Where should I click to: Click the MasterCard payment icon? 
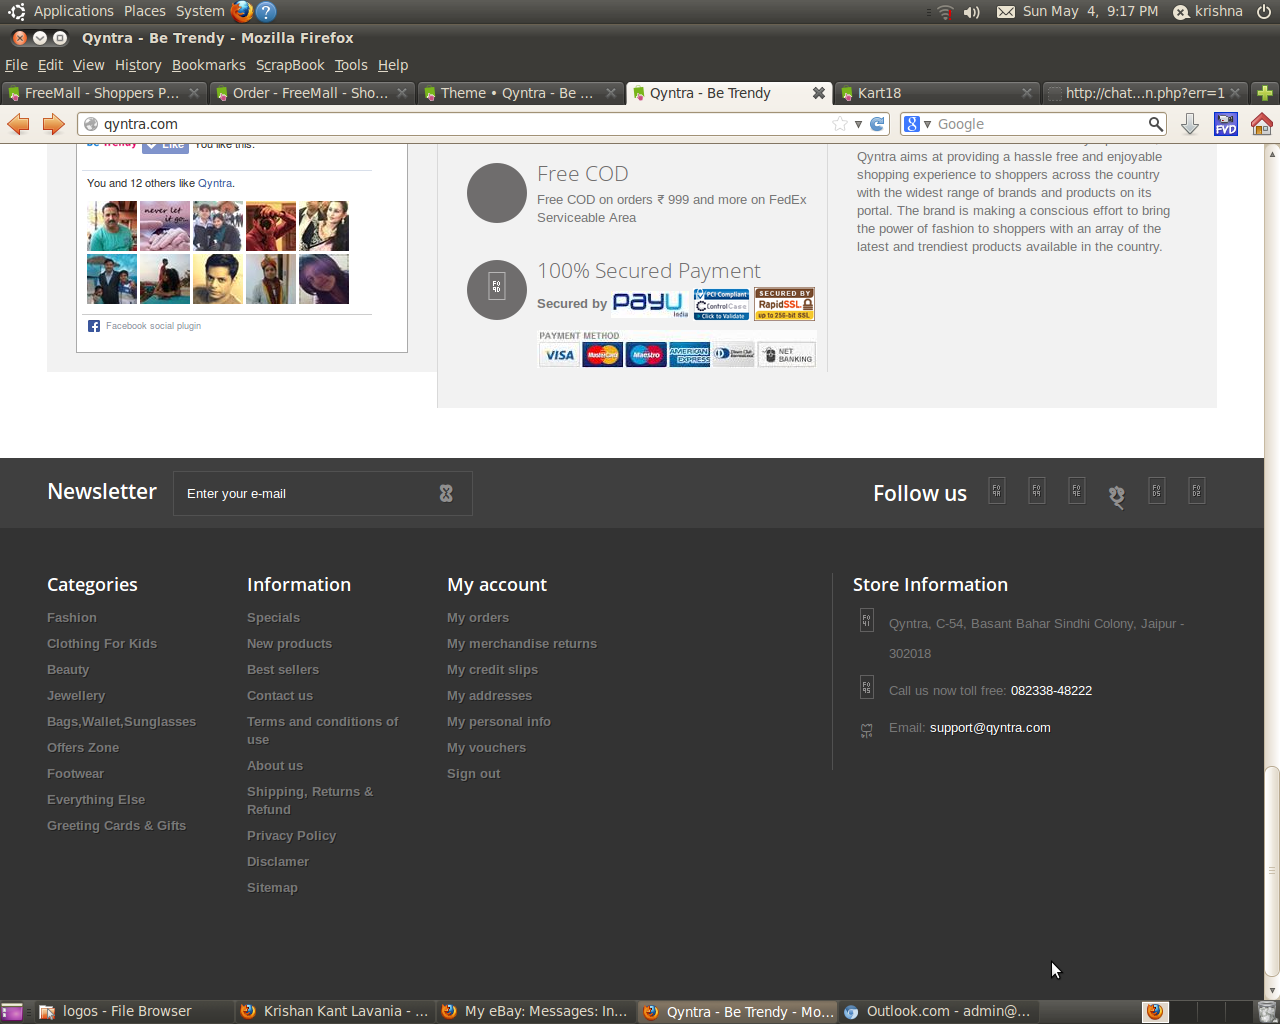coord(603,355)
